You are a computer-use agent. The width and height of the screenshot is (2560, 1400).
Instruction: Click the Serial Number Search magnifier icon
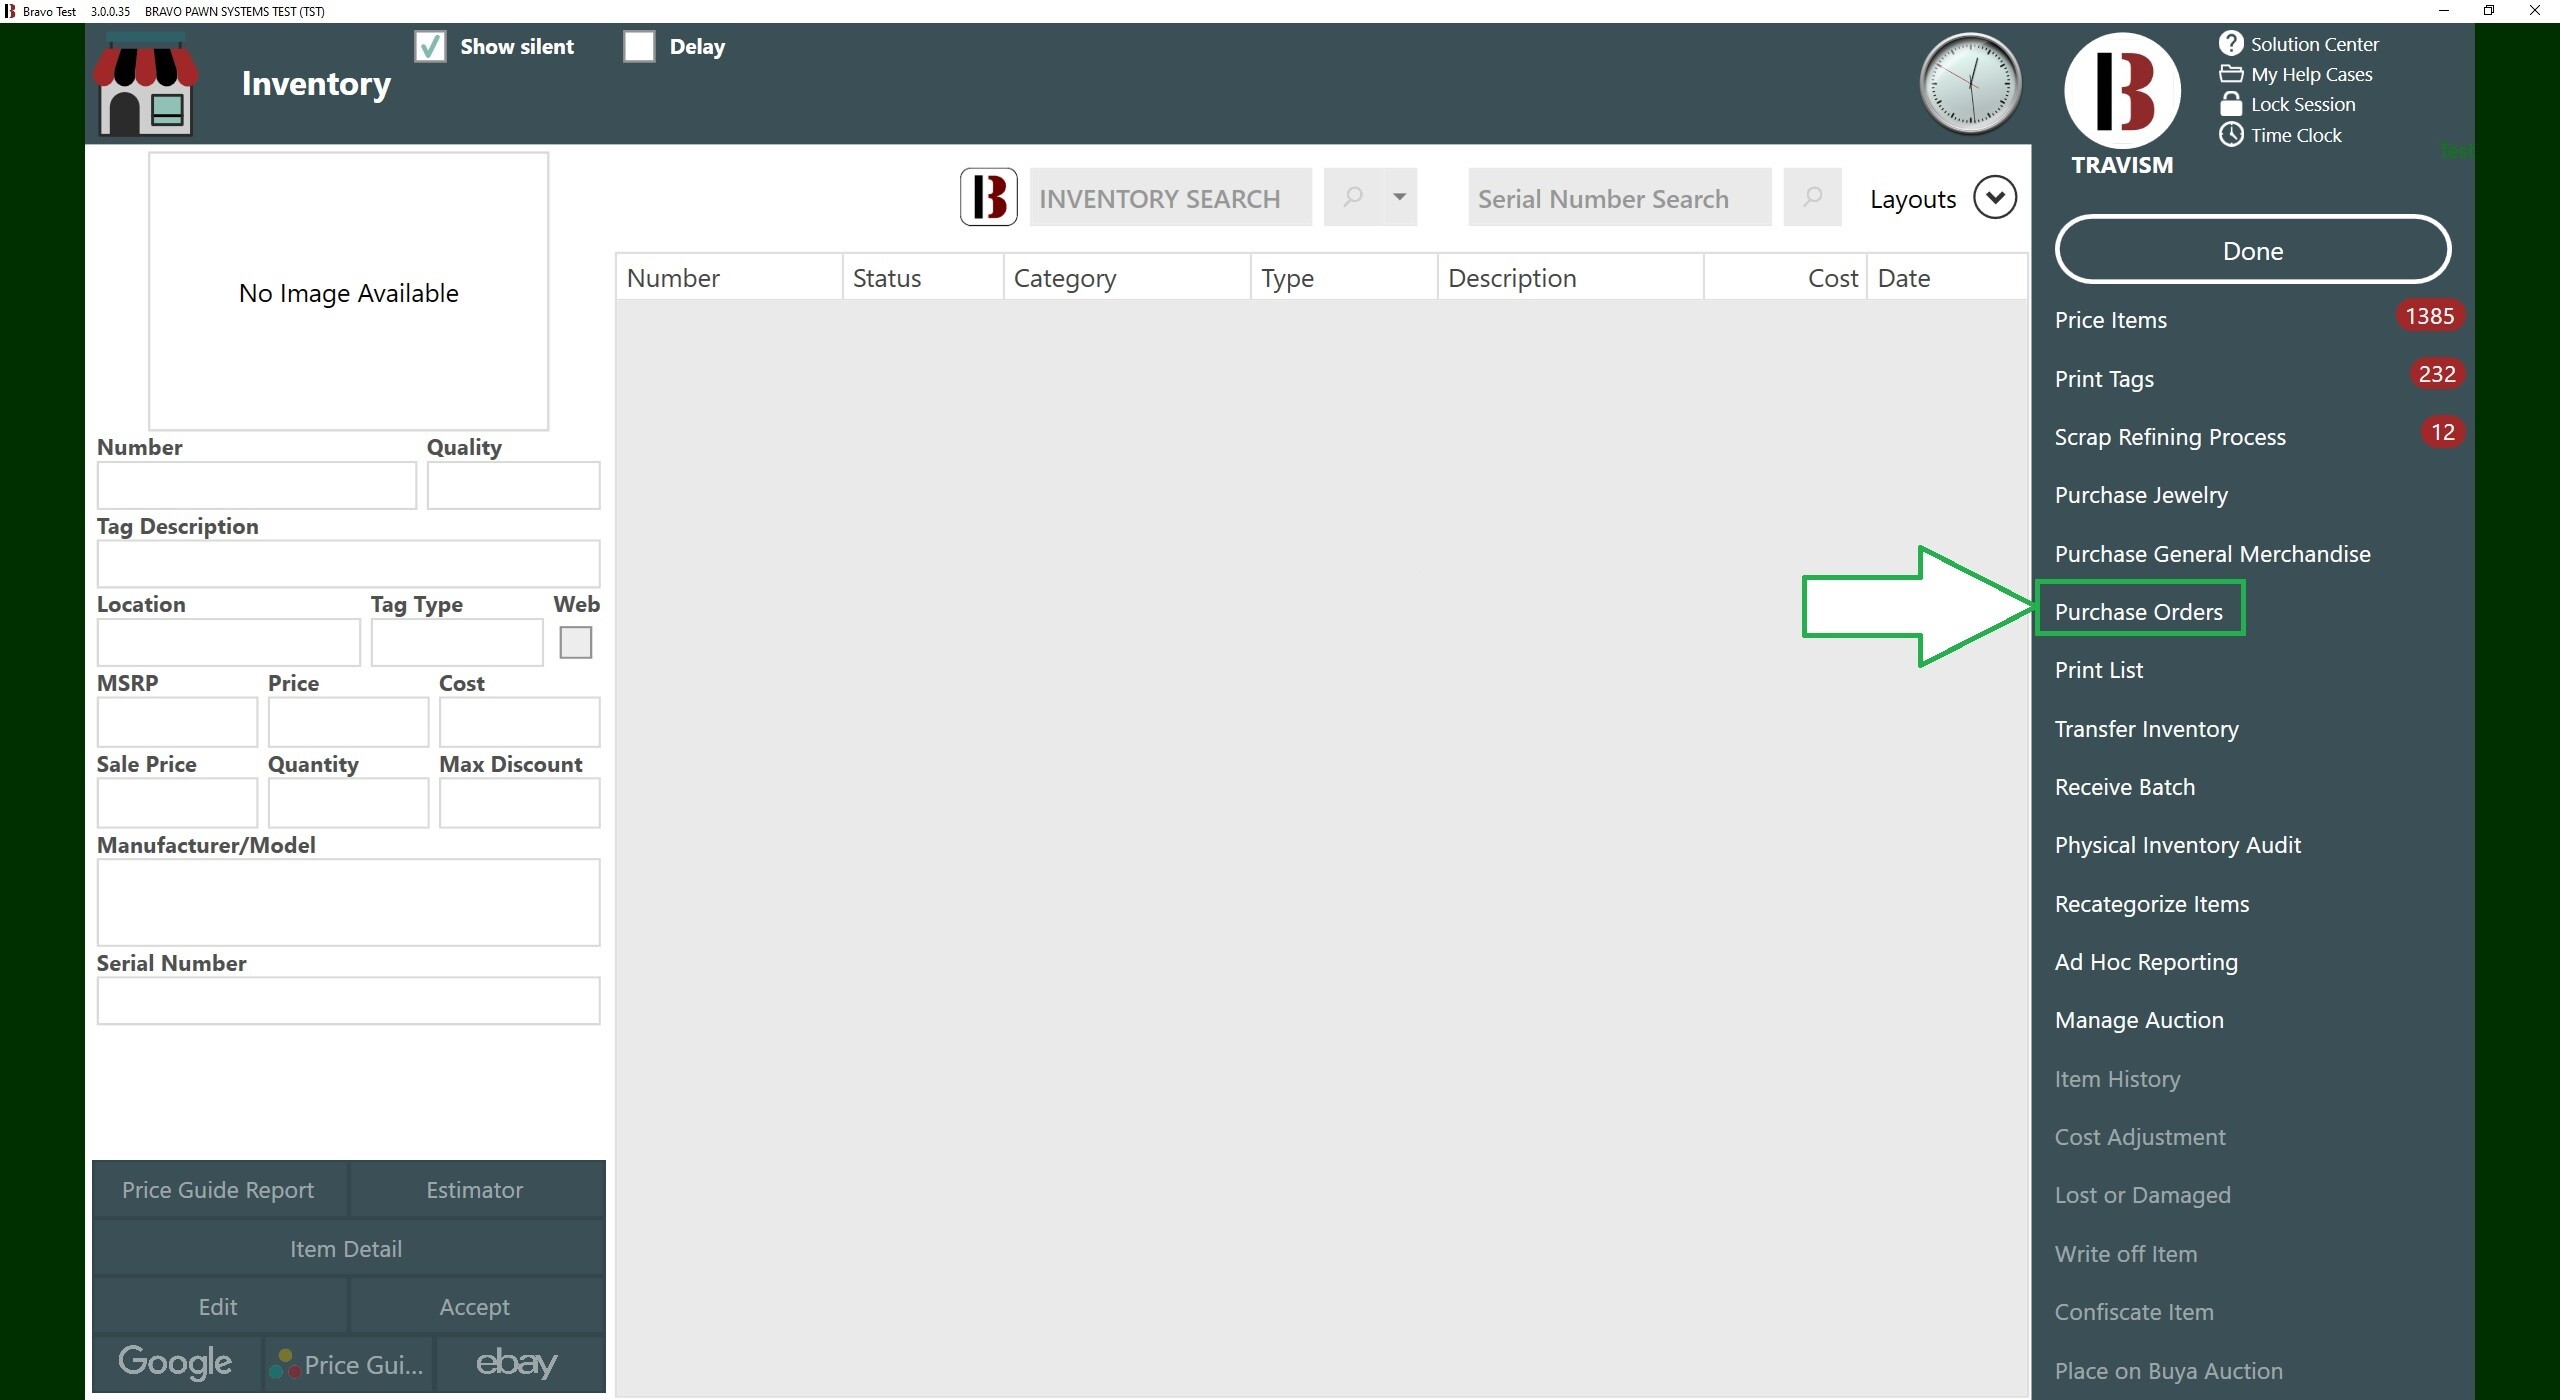pyautogui.click(x=1812, y=197)
